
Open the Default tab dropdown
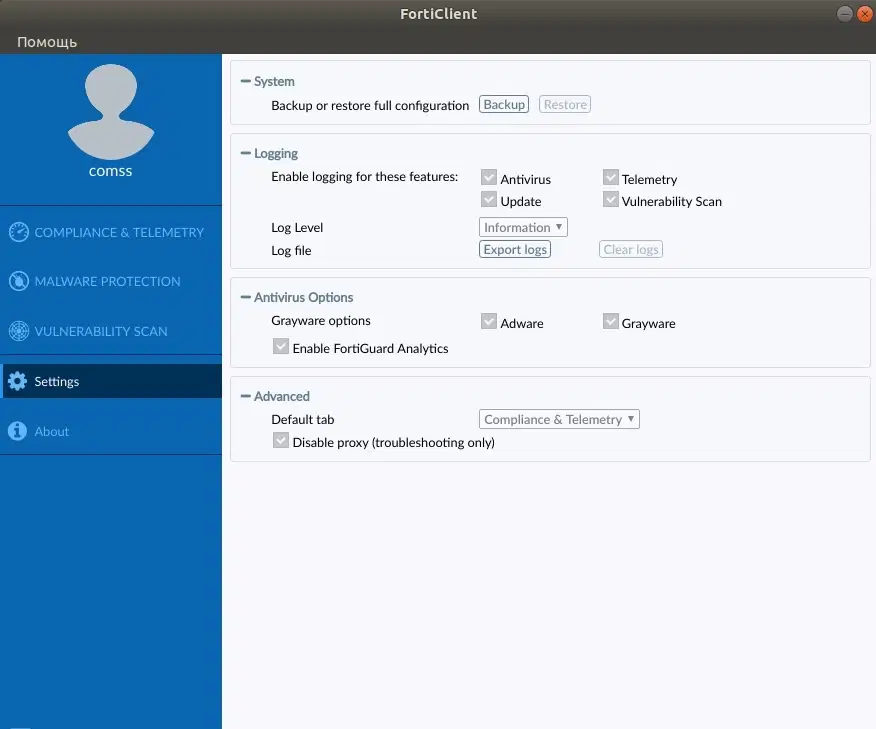pyautogui.click(x=559, y=419)
